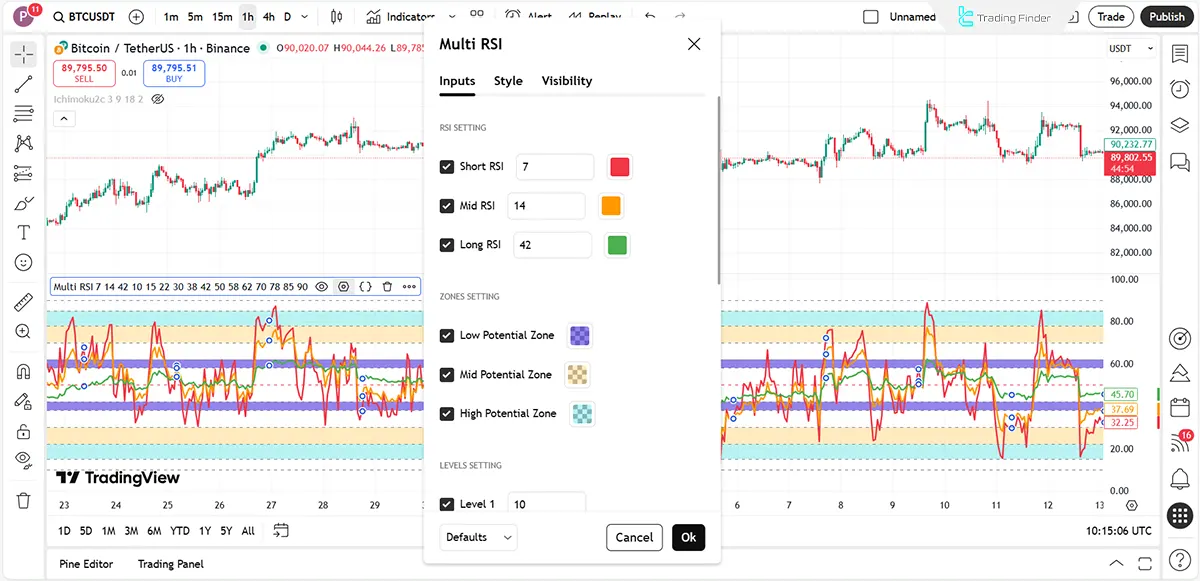
Task: Toggle drawings visibility with the eye icon
Action: (22, 460)
